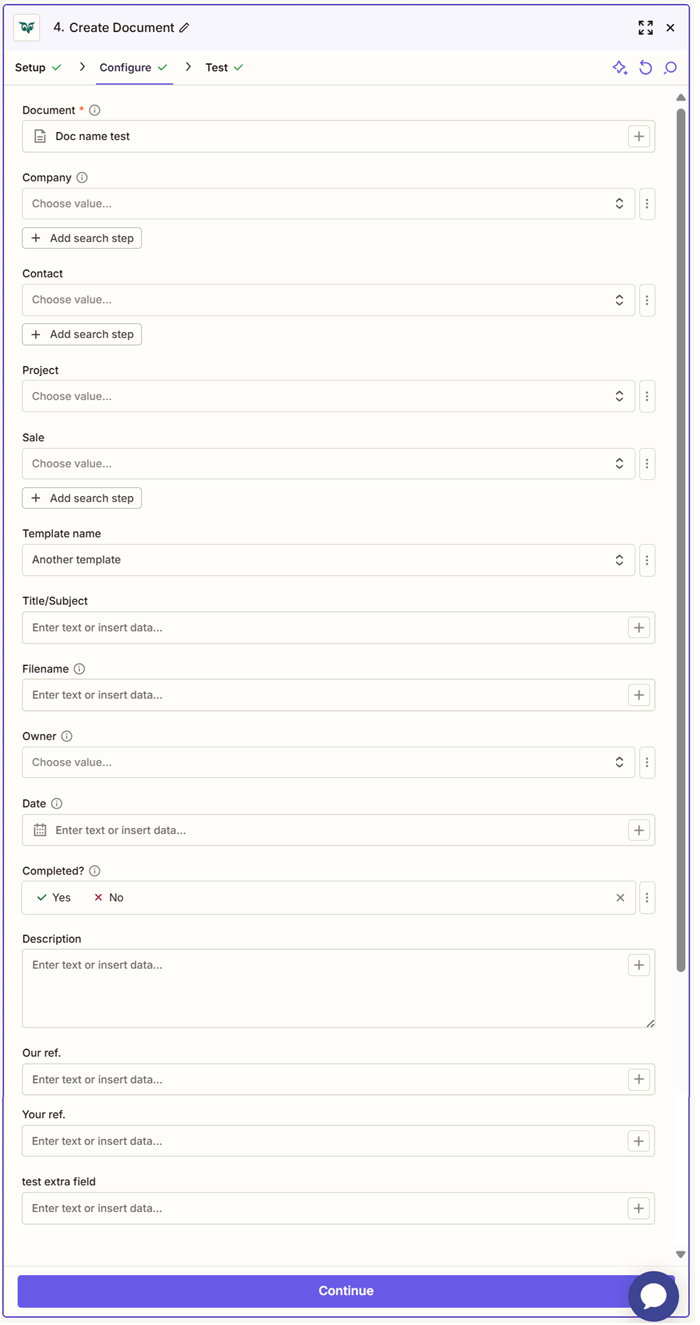The width and height of the screenshot is (700, 1325).
Task: Remove the Yes/No selection using the X
Action: [x=620, y=897]
